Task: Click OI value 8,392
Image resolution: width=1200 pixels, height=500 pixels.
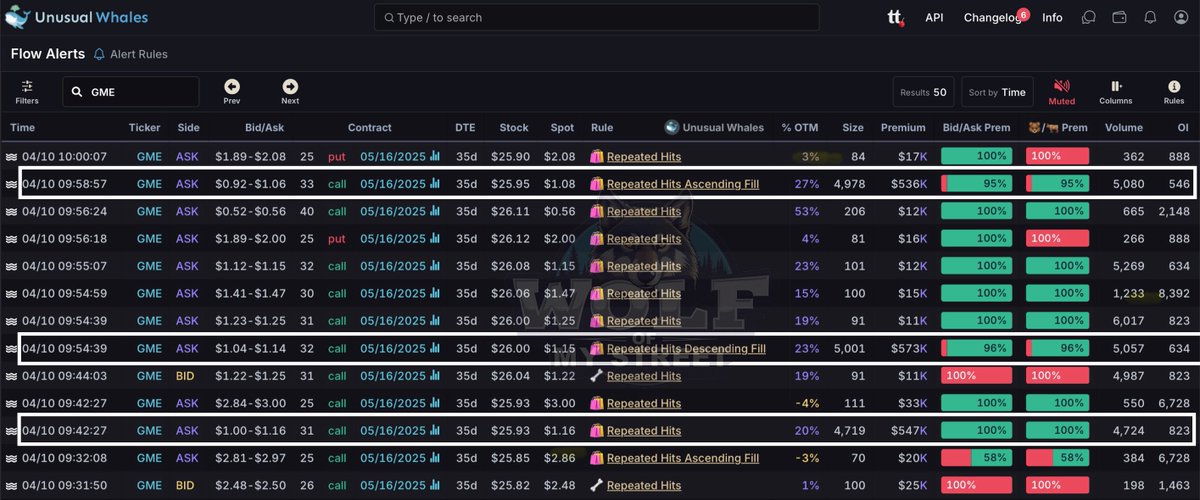Action: coord(1174,293)
